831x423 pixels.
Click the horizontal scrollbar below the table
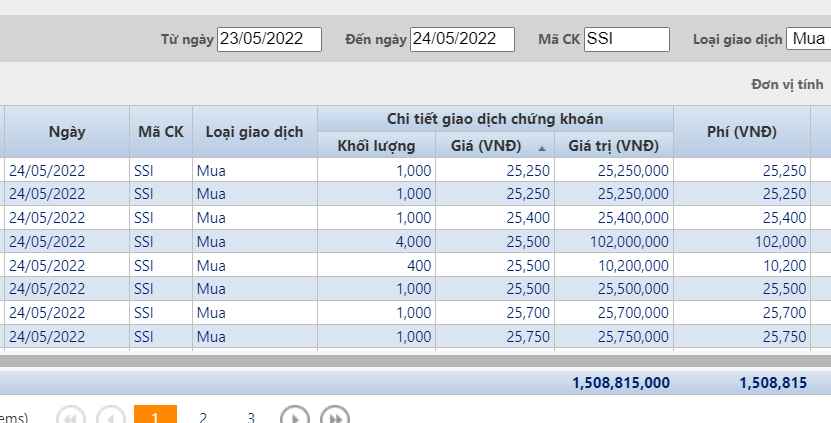pos(416,361)
